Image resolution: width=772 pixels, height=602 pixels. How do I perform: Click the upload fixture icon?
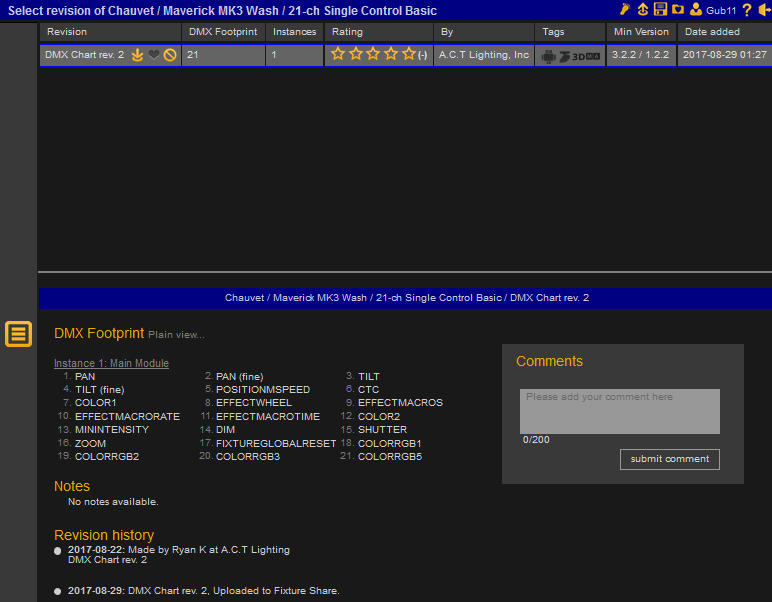point(643,9)
